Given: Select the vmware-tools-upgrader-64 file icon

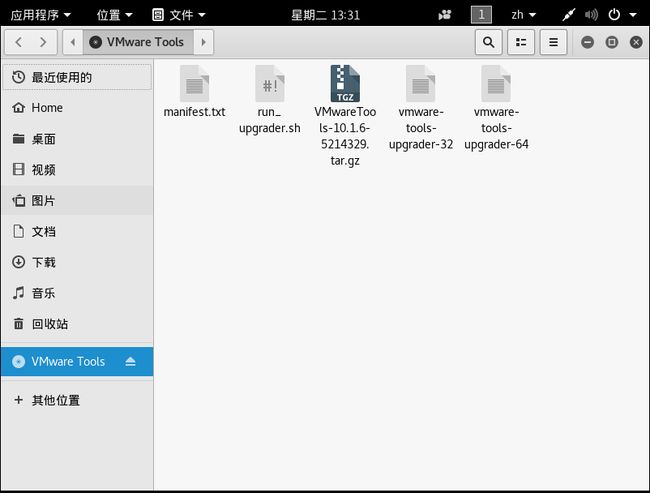Looking at the screenshot, I should coord(496,84).
